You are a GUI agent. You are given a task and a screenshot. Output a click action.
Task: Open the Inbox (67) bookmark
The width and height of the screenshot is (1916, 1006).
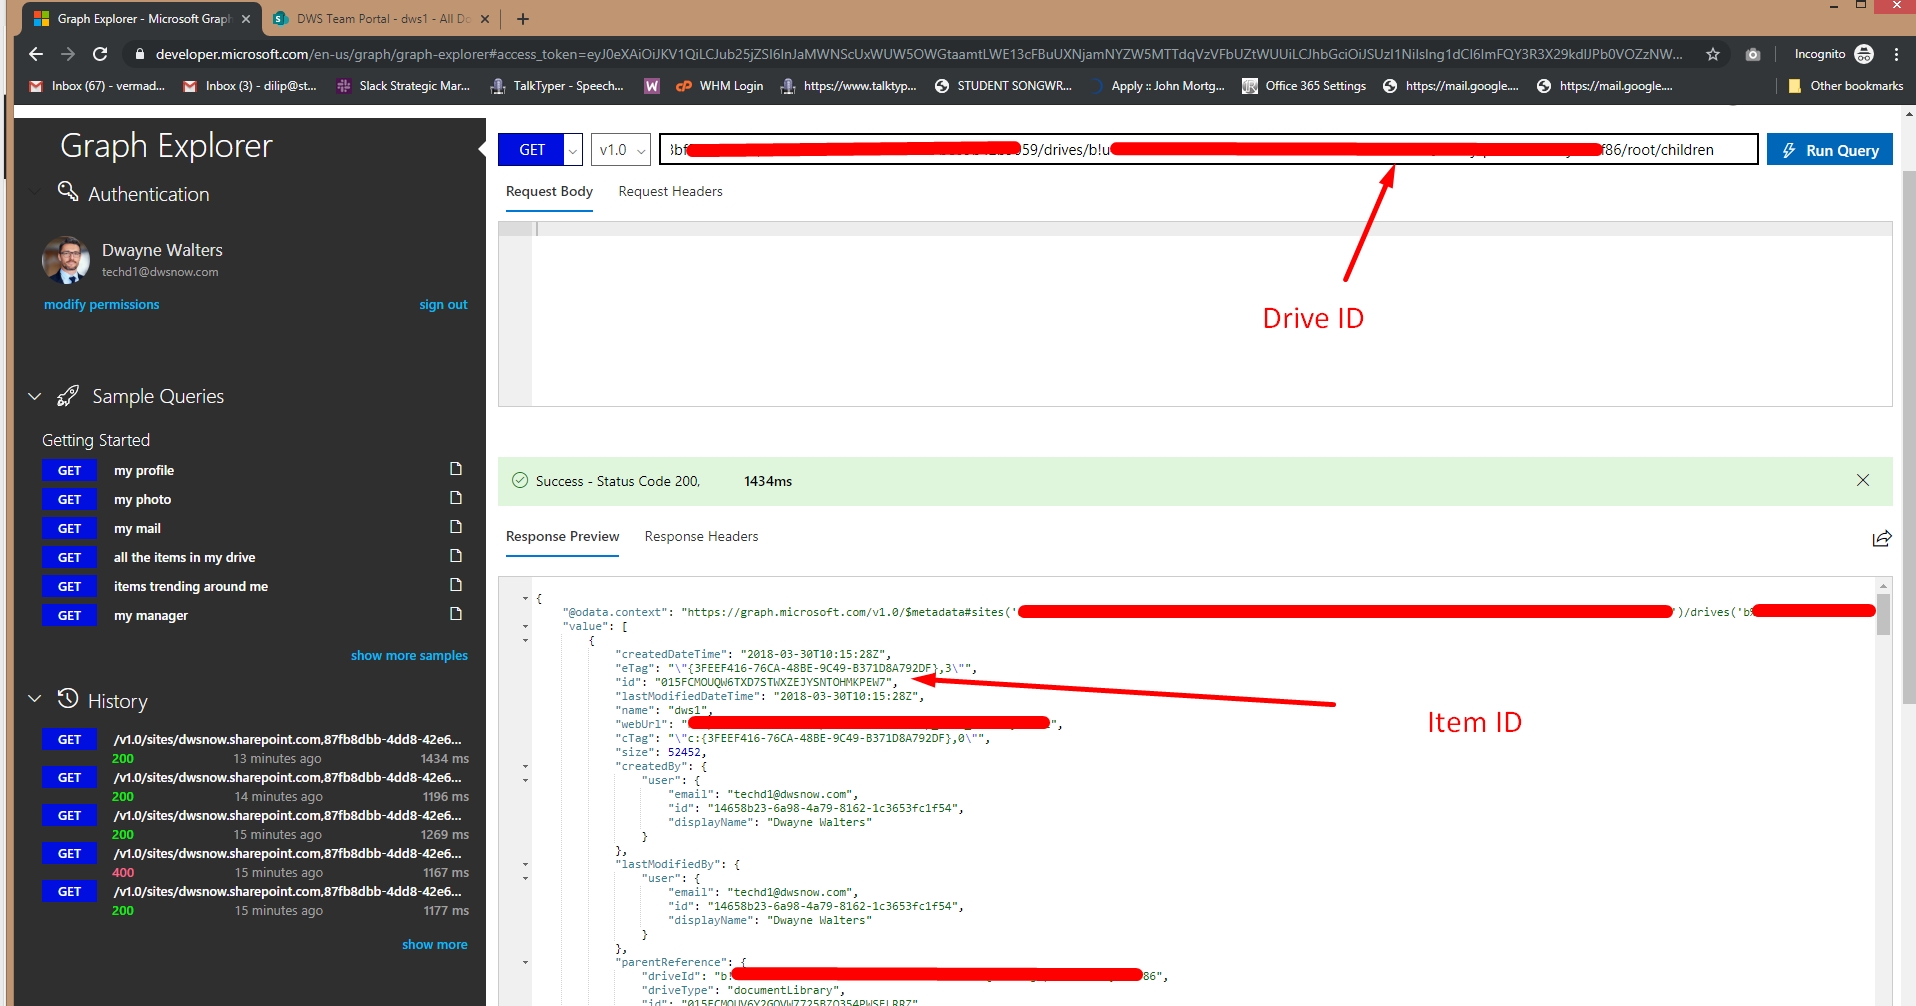tap(97, 86)
